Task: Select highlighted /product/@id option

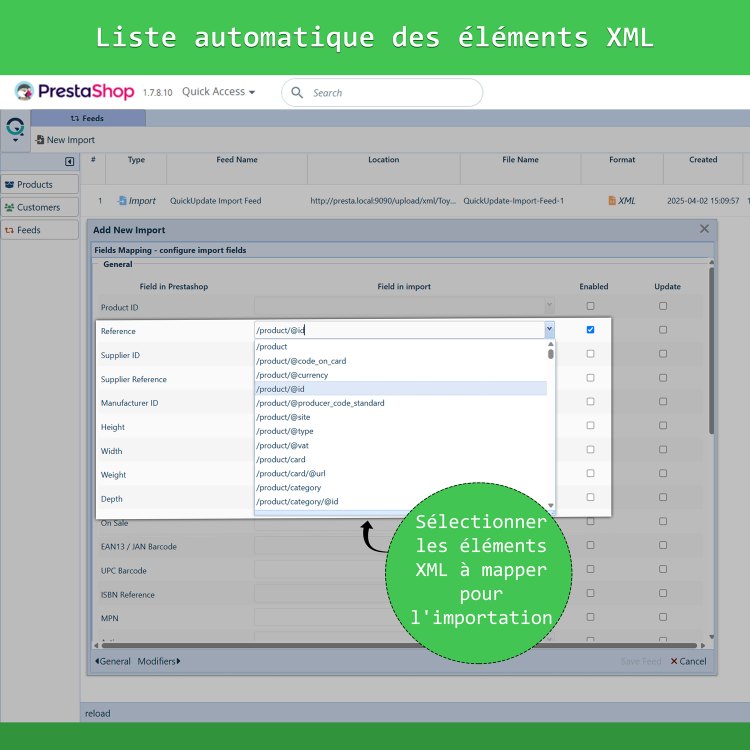Action: [x=401, y=389]
